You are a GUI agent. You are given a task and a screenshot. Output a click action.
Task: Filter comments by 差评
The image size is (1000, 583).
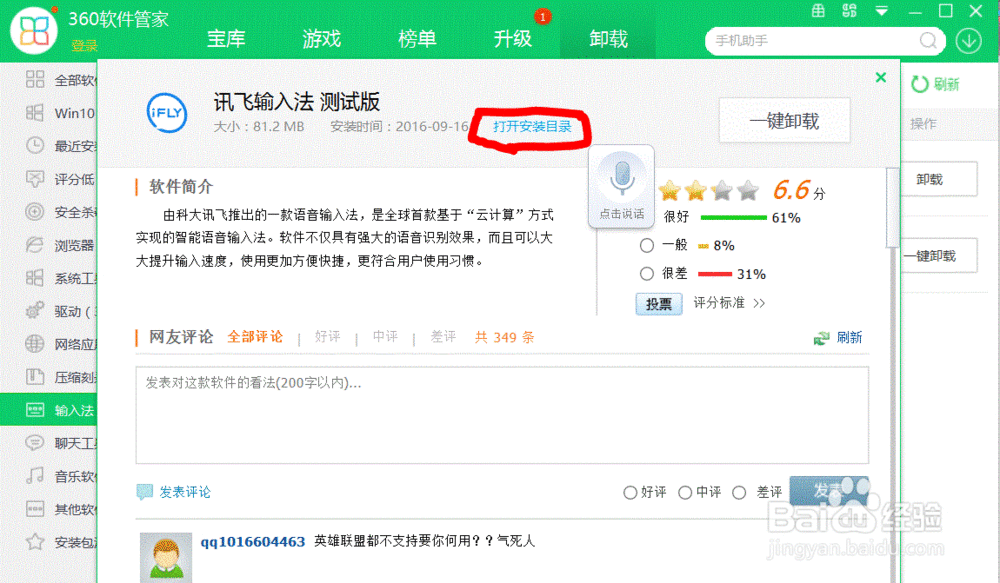(x=443, y=337)
